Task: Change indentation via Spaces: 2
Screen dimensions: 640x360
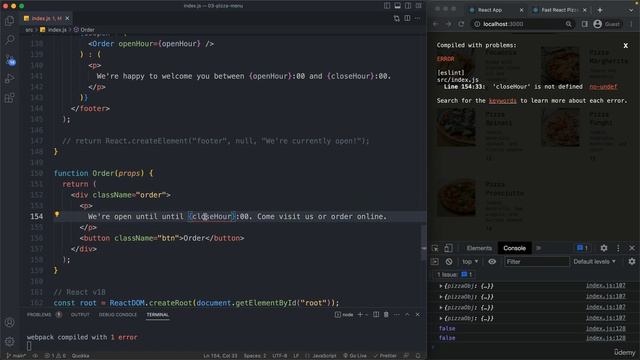Action: (x=255, y=356)
